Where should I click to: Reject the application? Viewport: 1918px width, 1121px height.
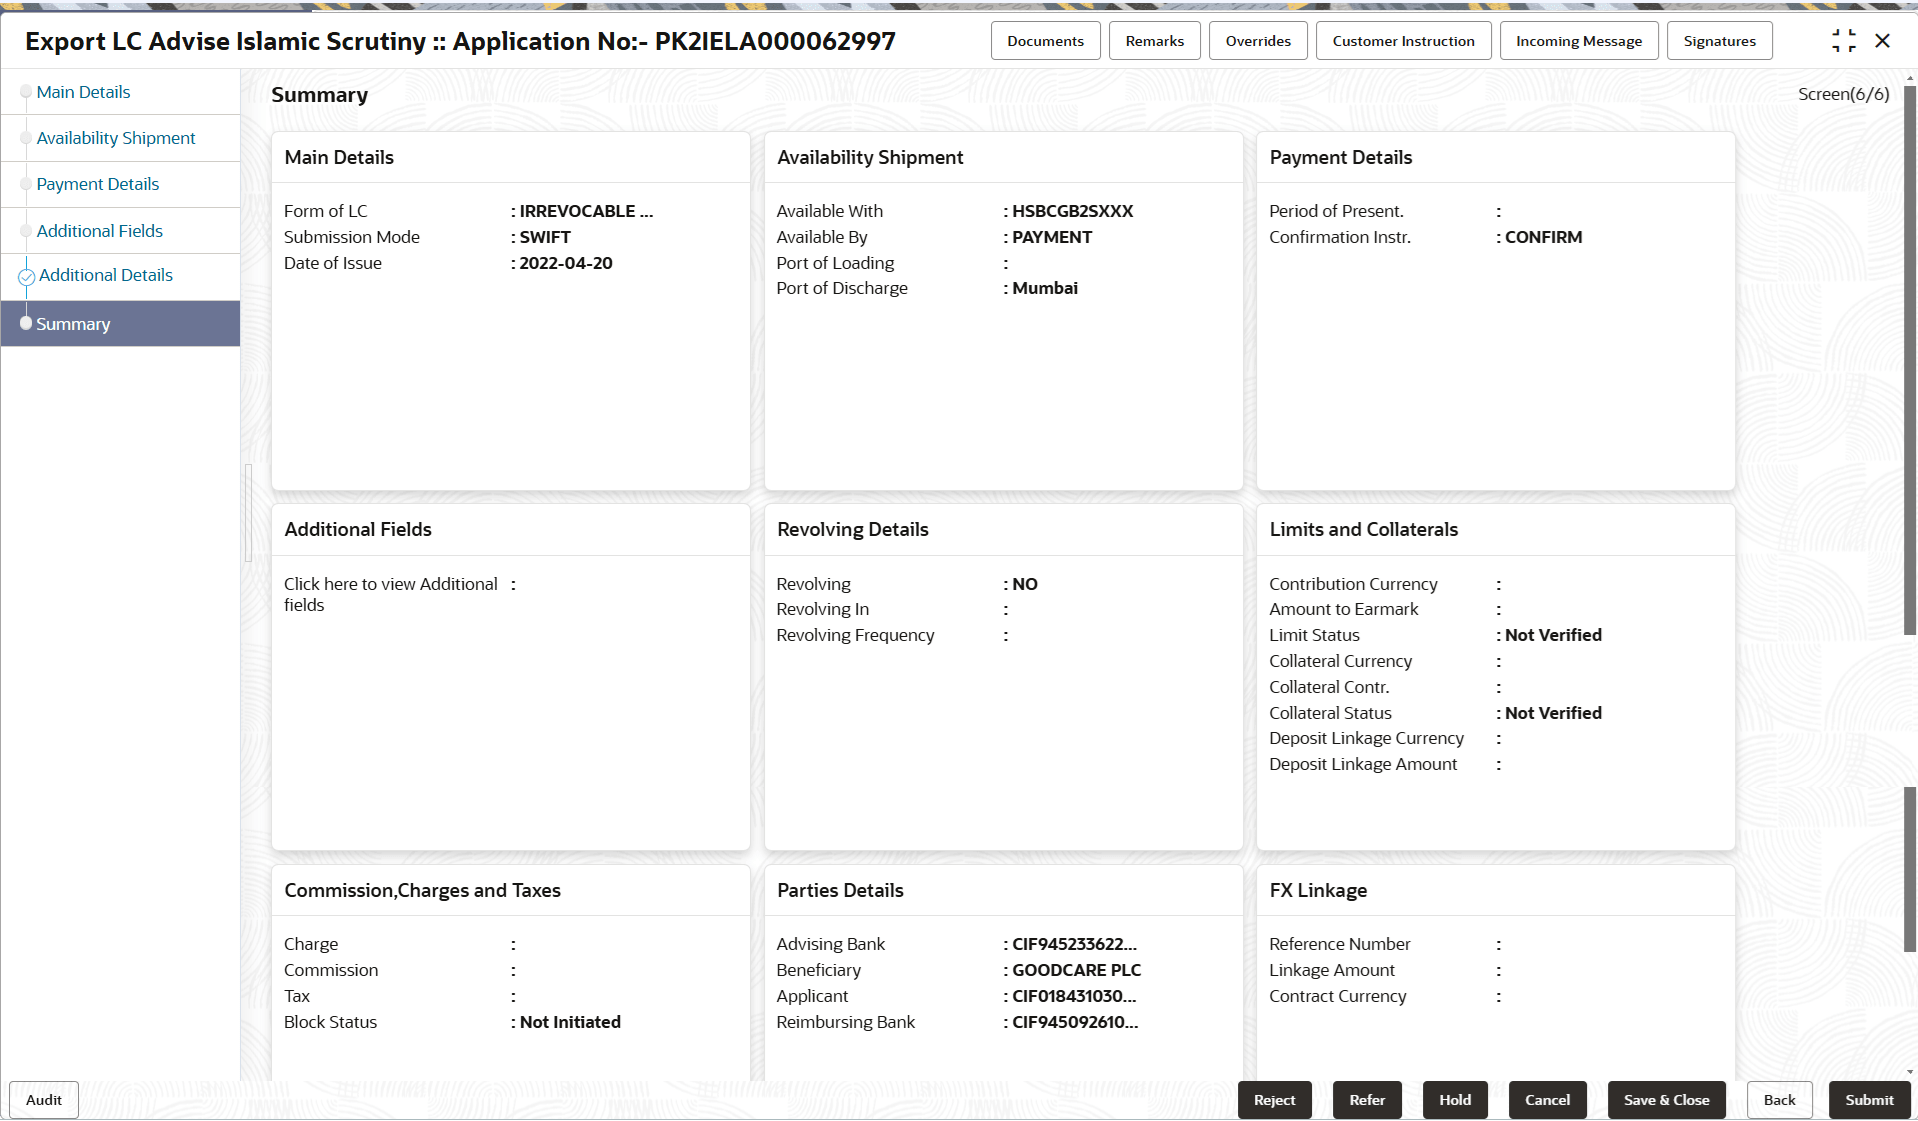[x=1274, y=1099]
